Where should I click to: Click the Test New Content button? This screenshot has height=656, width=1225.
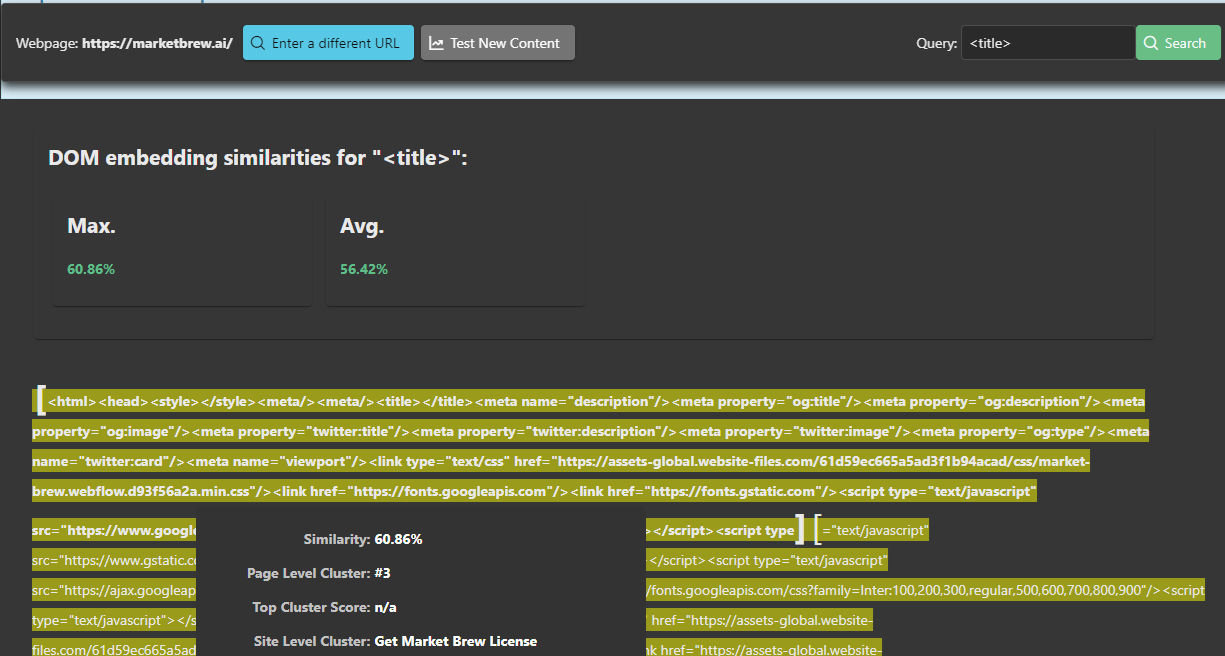tap(497, 43)
